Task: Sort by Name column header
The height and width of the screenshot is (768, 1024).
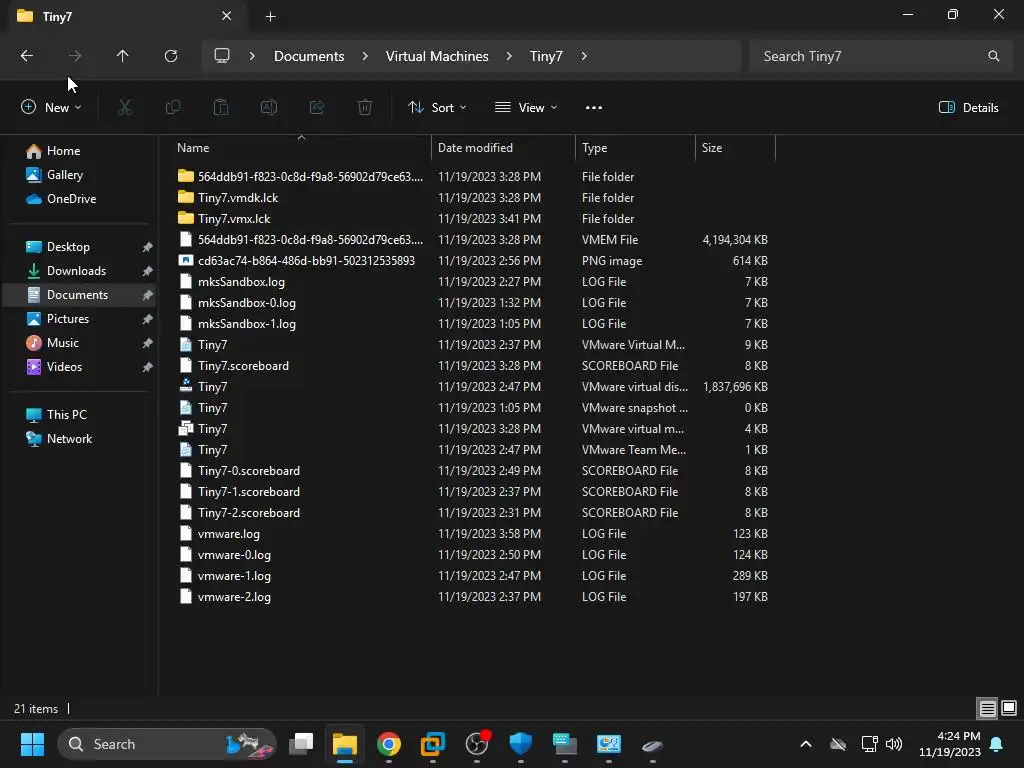Action: click(300, 148)
